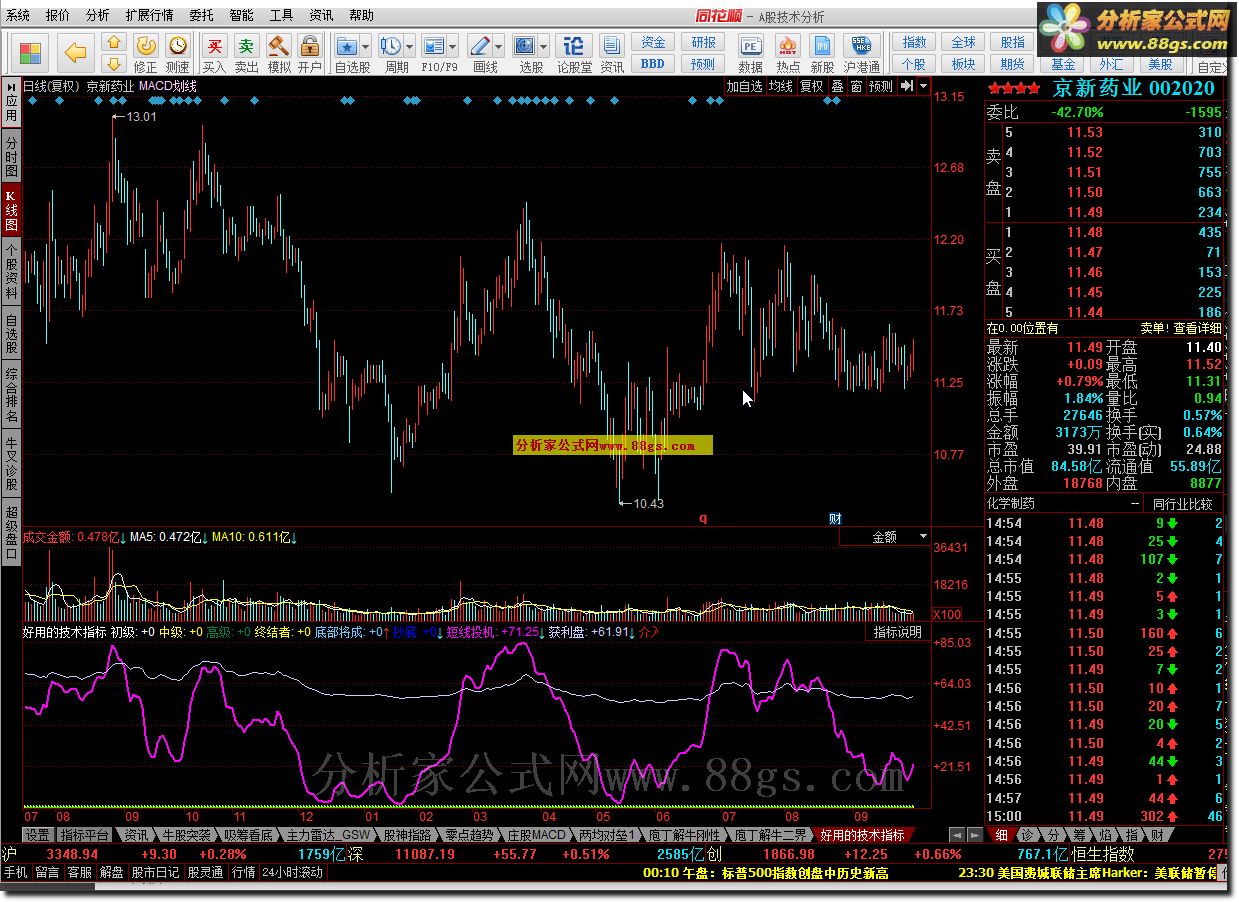Screen dimensions: 1239x902
Task: Switch to the 主力雷达_GSW indicator tab
Action: pyautogui.click(x=328, y=834)
